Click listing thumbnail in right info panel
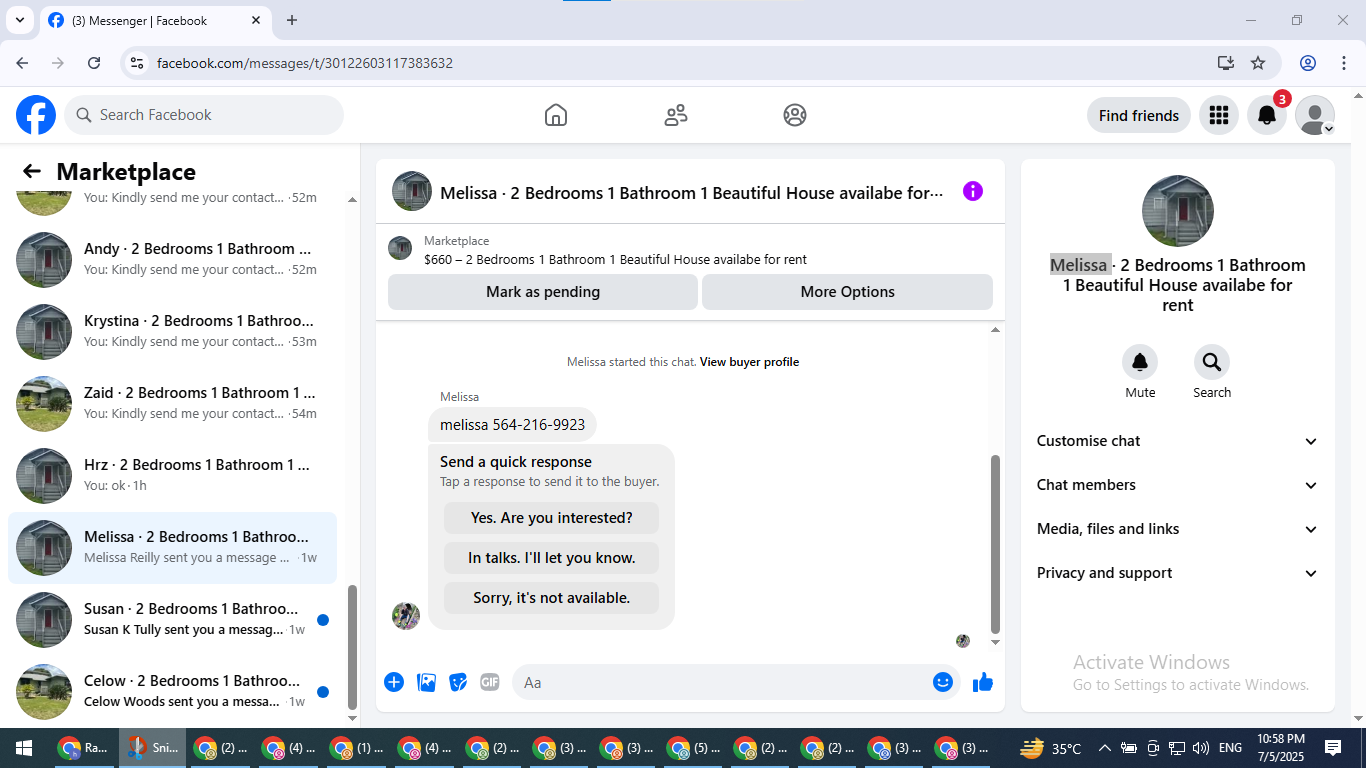 coord(1178,211)
